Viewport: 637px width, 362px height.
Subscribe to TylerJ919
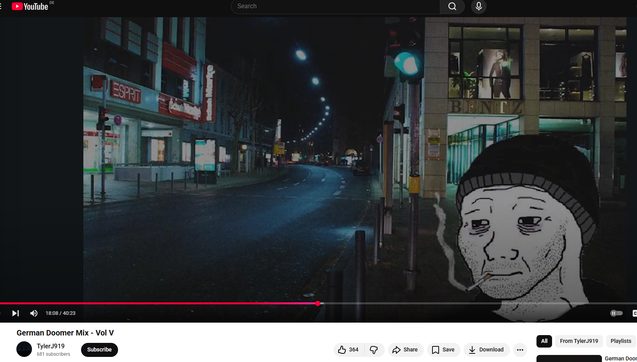[x=99, y=350]
